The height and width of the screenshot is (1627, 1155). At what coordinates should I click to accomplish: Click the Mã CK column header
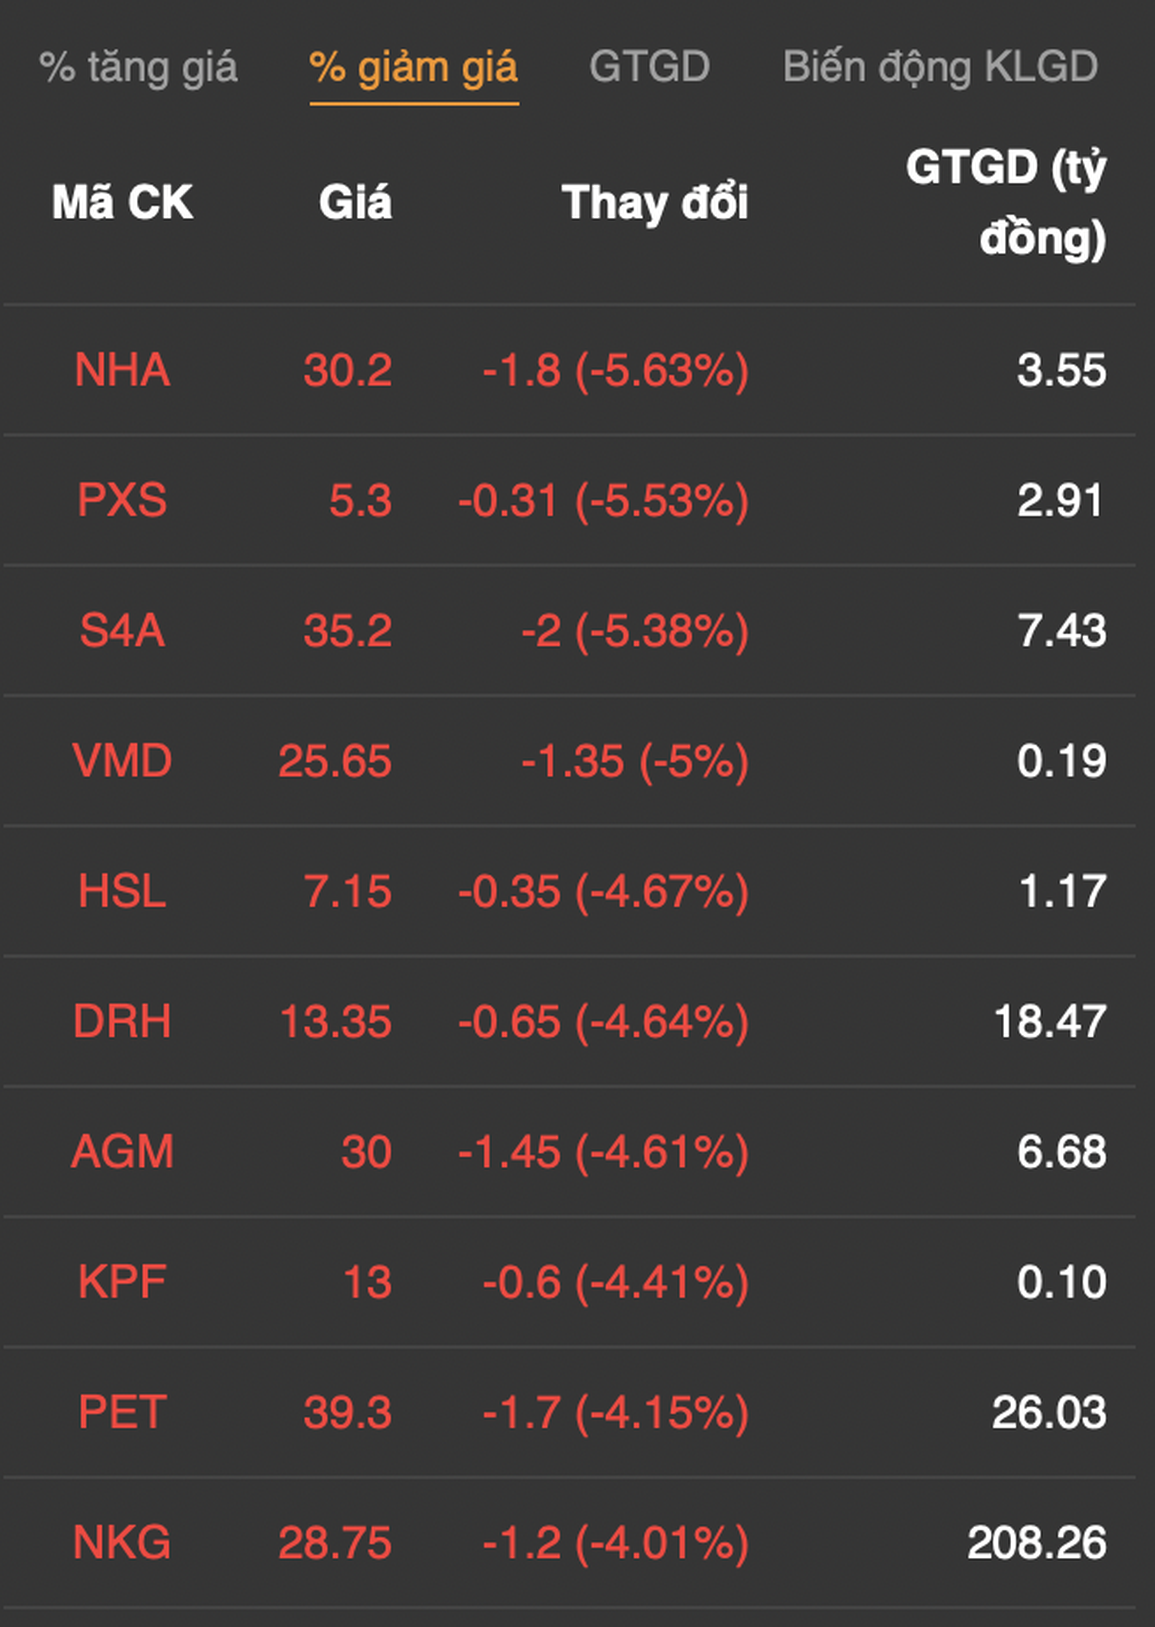click(x=122, y=203)
